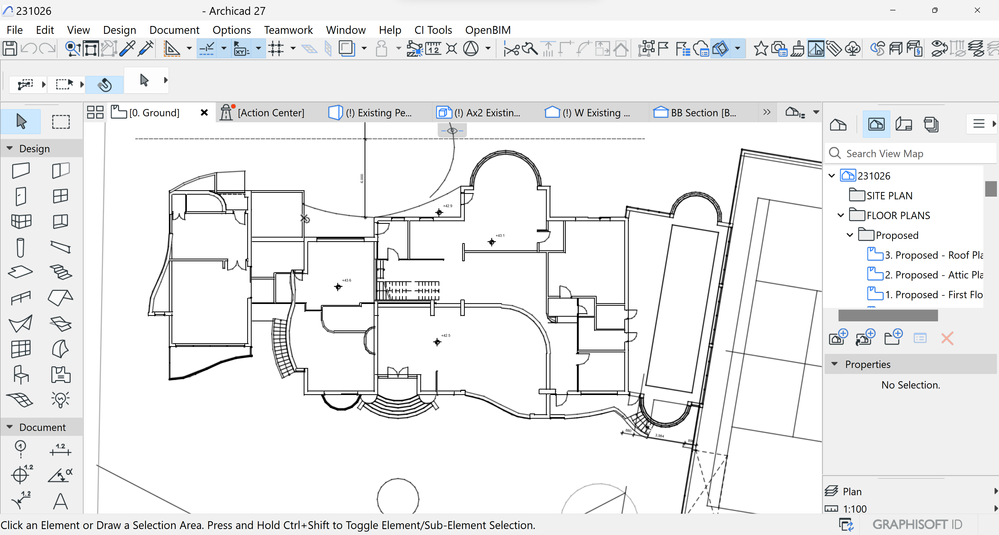This screenshot has height=535, width=999.
Task: Show hidden tabs with overflow chevron
Action: pyautogui.click(x=766, y=113)
